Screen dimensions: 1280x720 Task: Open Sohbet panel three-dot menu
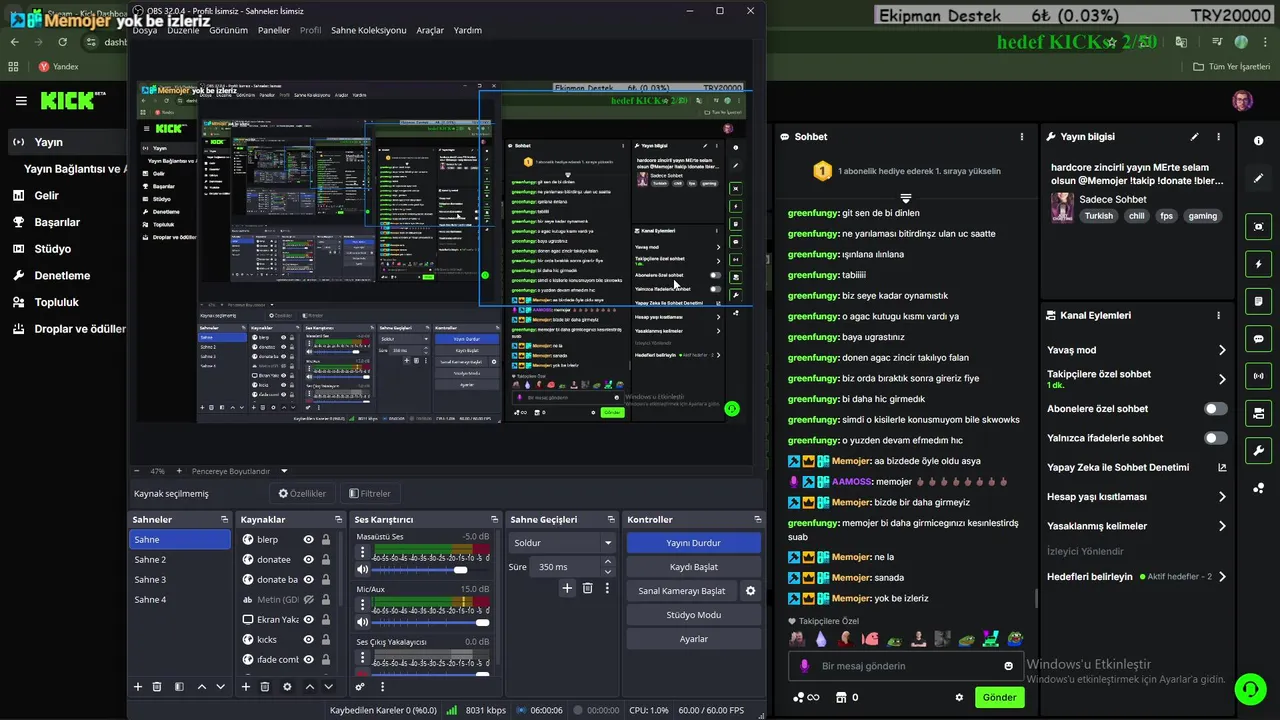[1021, 137]
